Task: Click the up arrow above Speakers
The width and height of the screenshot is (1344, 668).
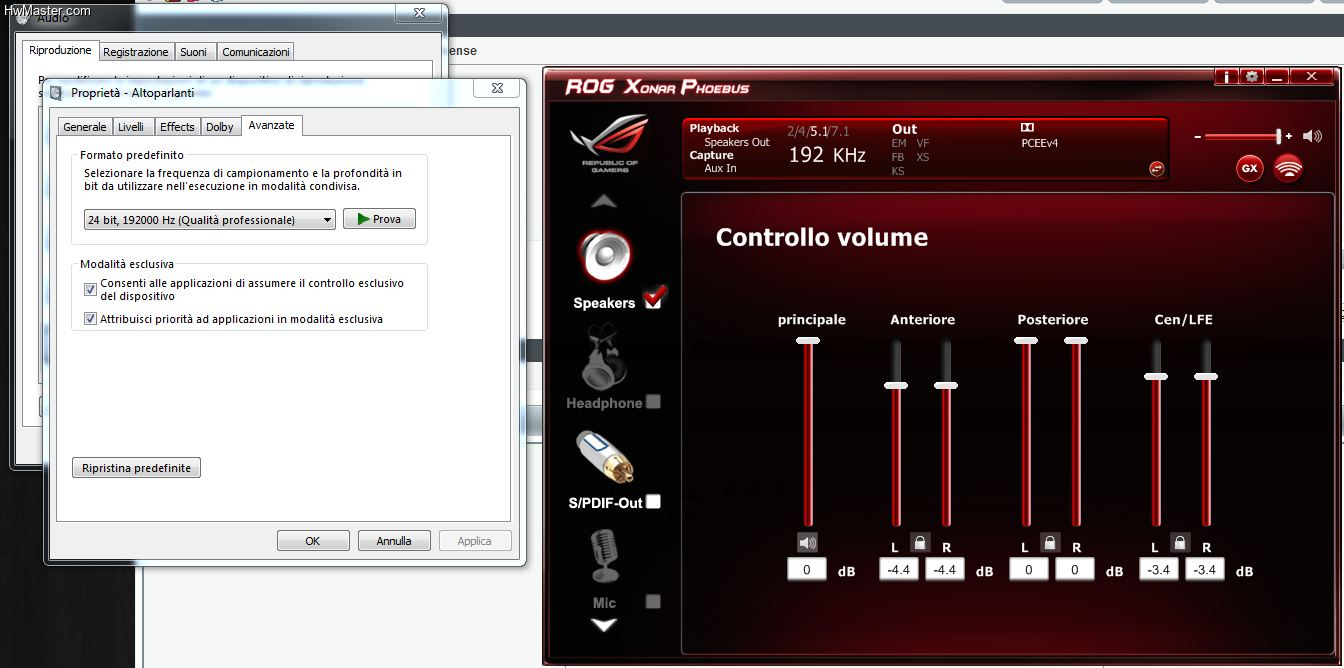Action: coord(604,201)
